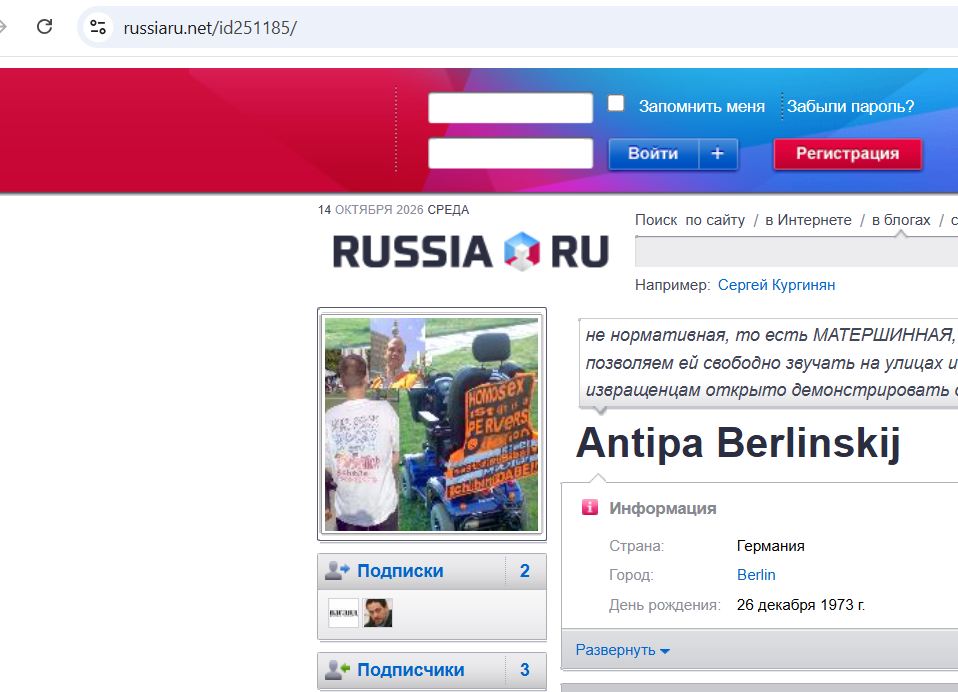The width and height of the screenshot is (958, 692).
Task: Click the site search text field
Action: (796, 252)
